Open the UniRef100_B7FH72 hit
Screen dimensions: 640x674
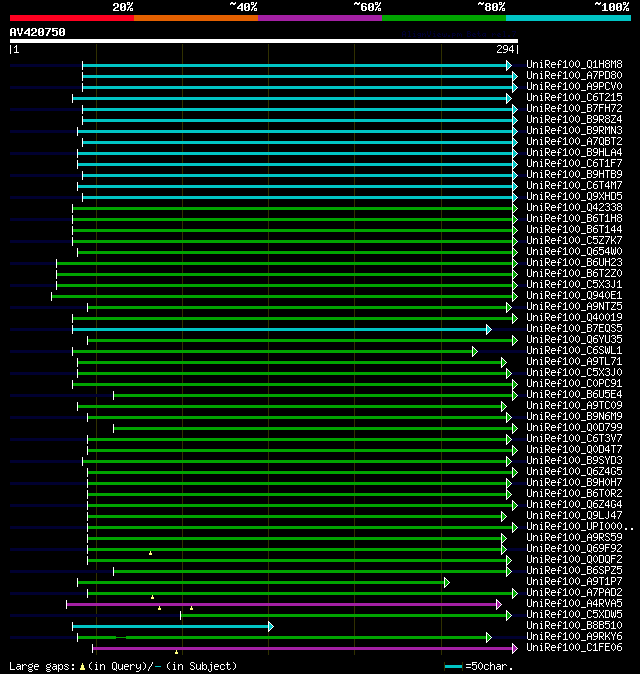tap(574, 108)
